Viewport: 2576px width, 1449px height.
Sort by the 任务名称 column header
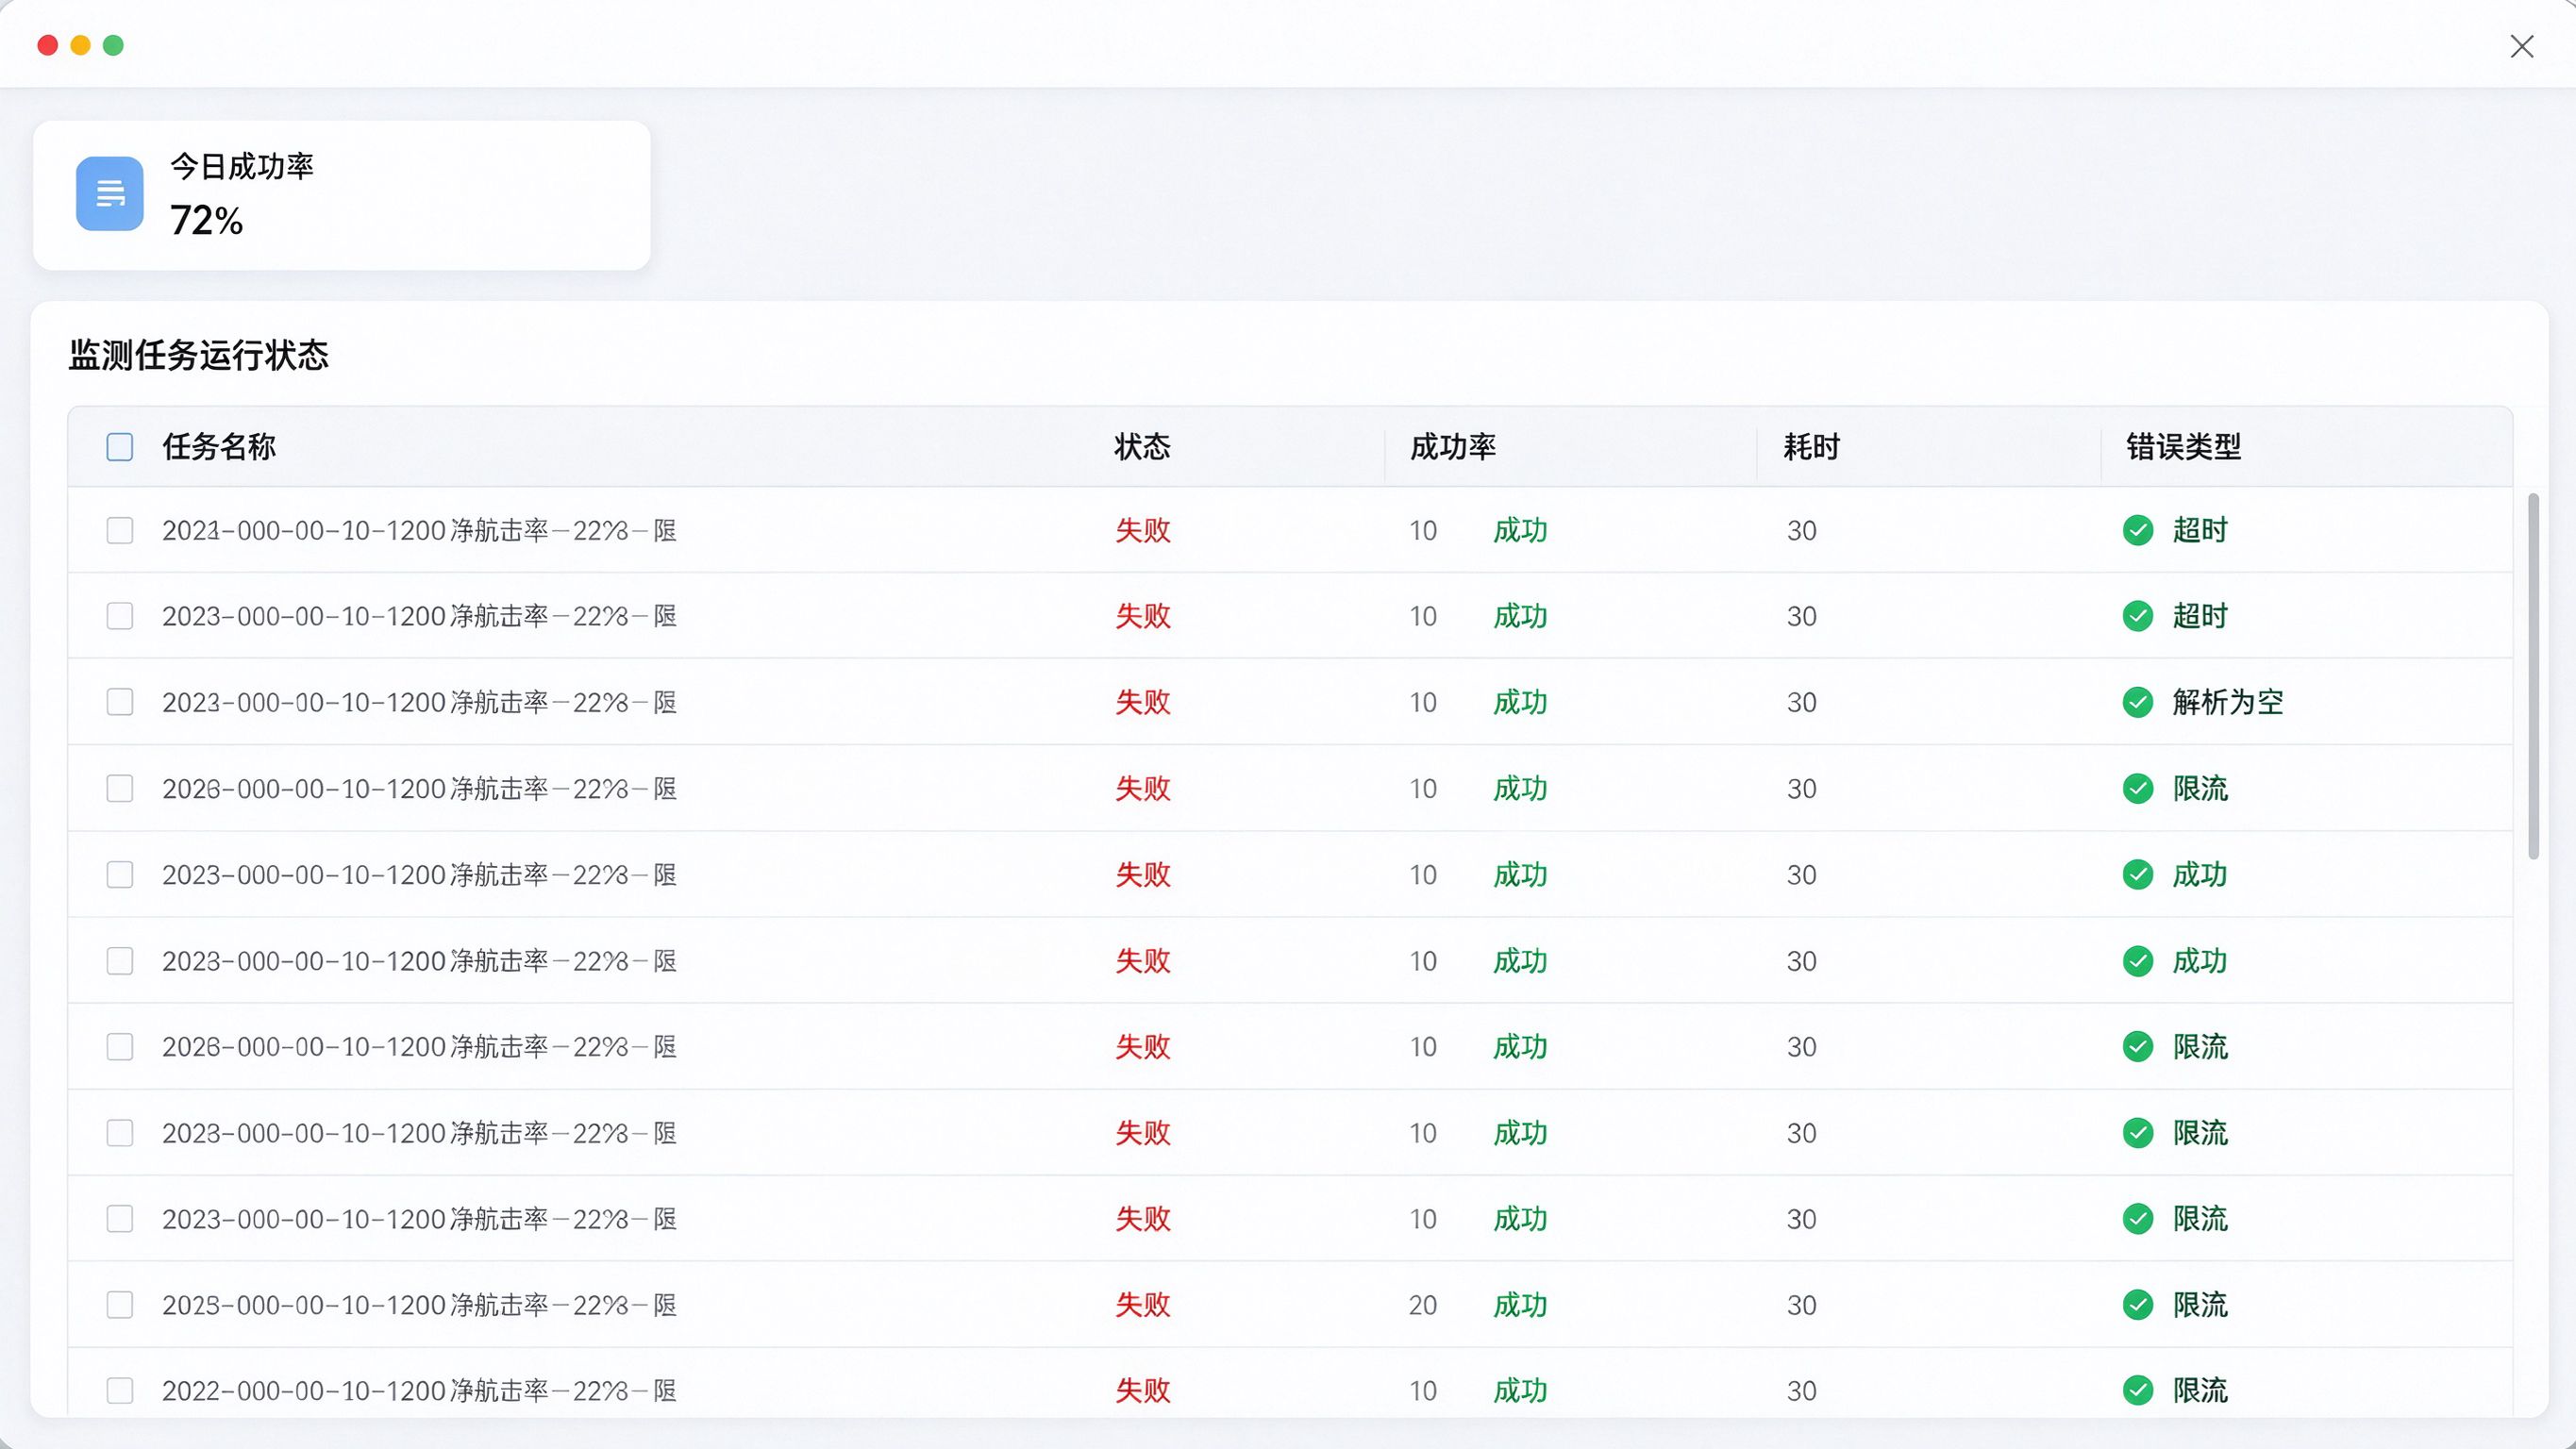pyautogui.click(x=219, y=447)
